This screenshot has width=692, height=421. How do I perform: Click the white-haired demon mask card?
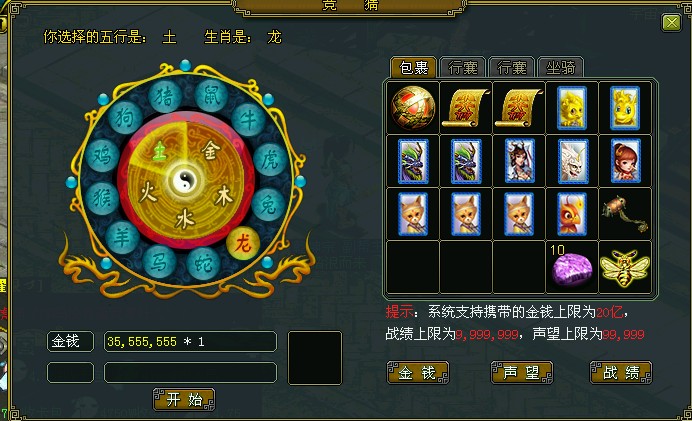572,161
